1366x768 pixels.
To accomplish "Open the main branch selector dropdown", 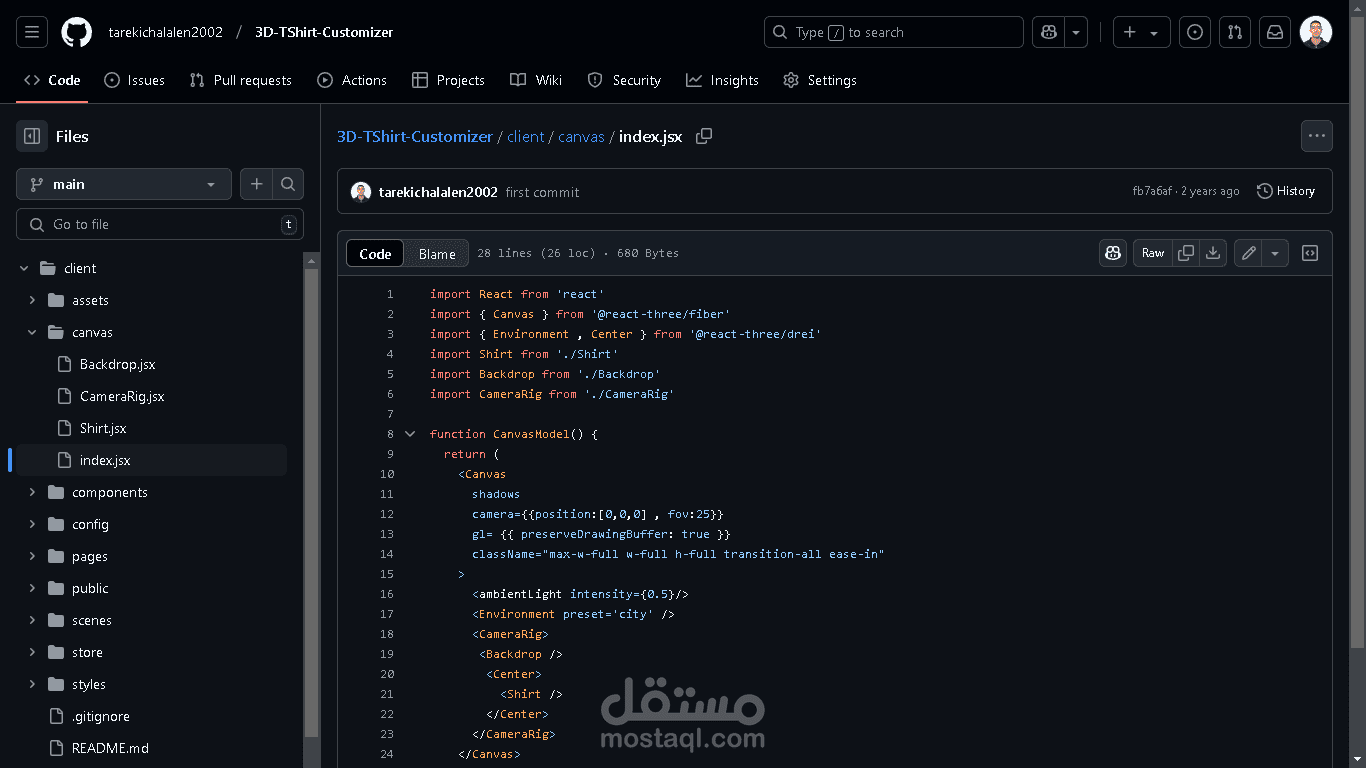I will pyautogui.click(x=124, y=184).
